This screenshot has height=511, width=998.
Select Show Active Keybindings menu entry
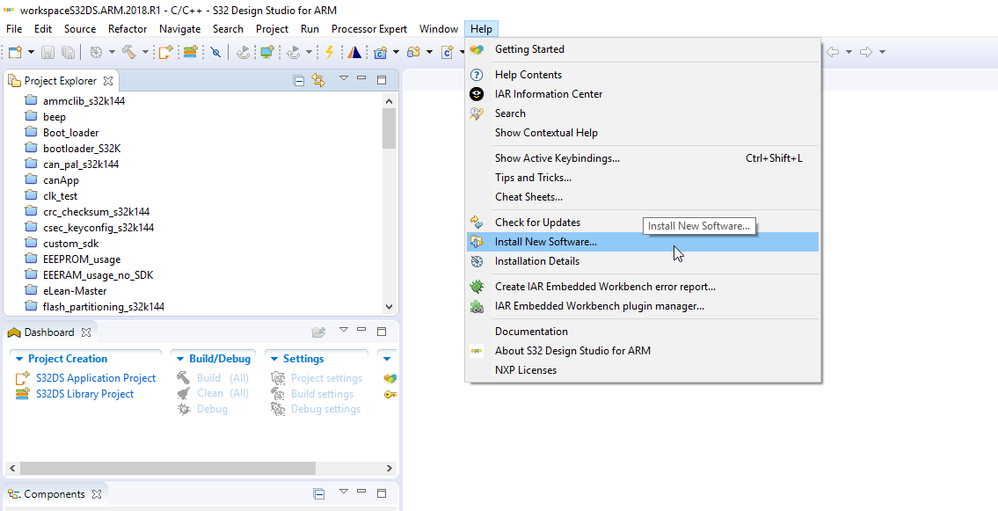[642, 158]
